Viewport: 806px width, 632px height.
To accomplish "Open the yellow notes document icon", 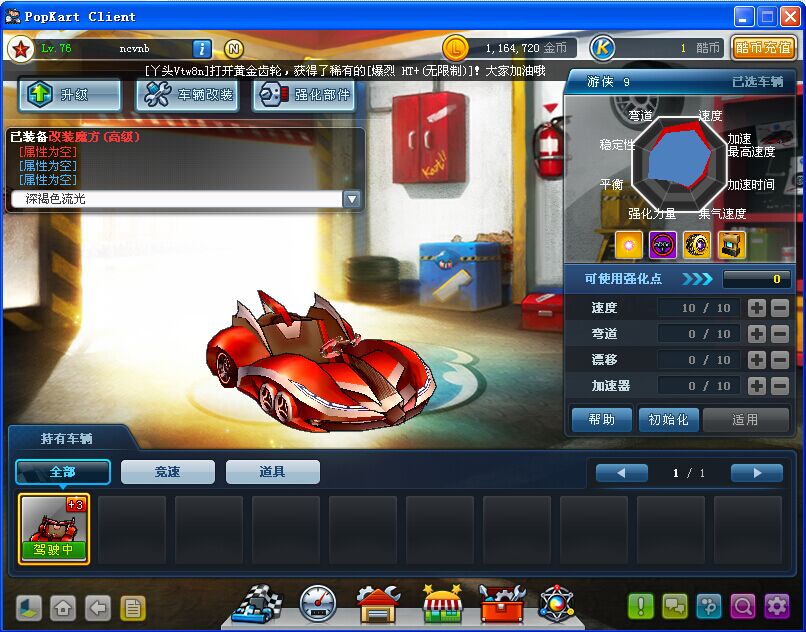I will tap(133, 608).
